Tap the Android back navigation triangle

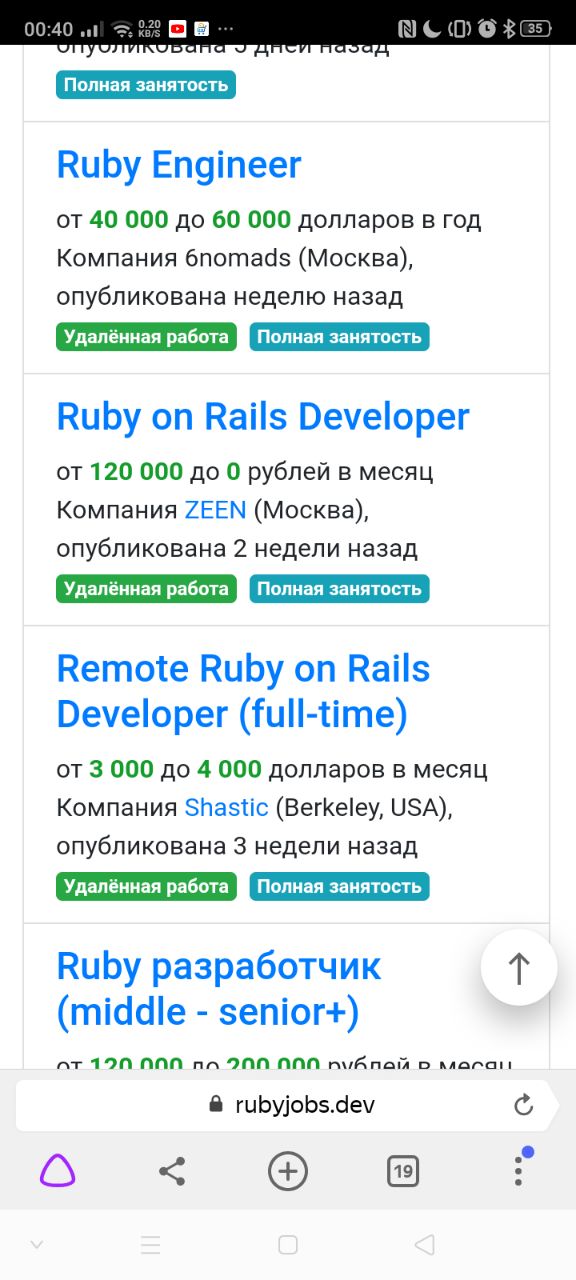425,1245
